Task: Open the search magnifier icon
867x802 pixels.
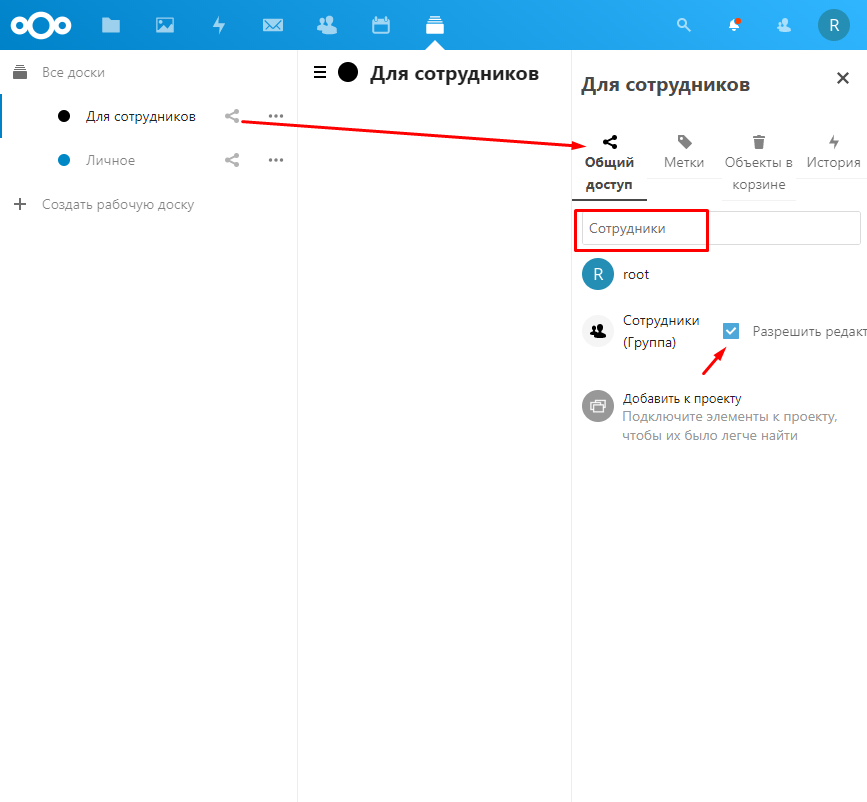Action: pyautogui.click(x=684, y=25)
